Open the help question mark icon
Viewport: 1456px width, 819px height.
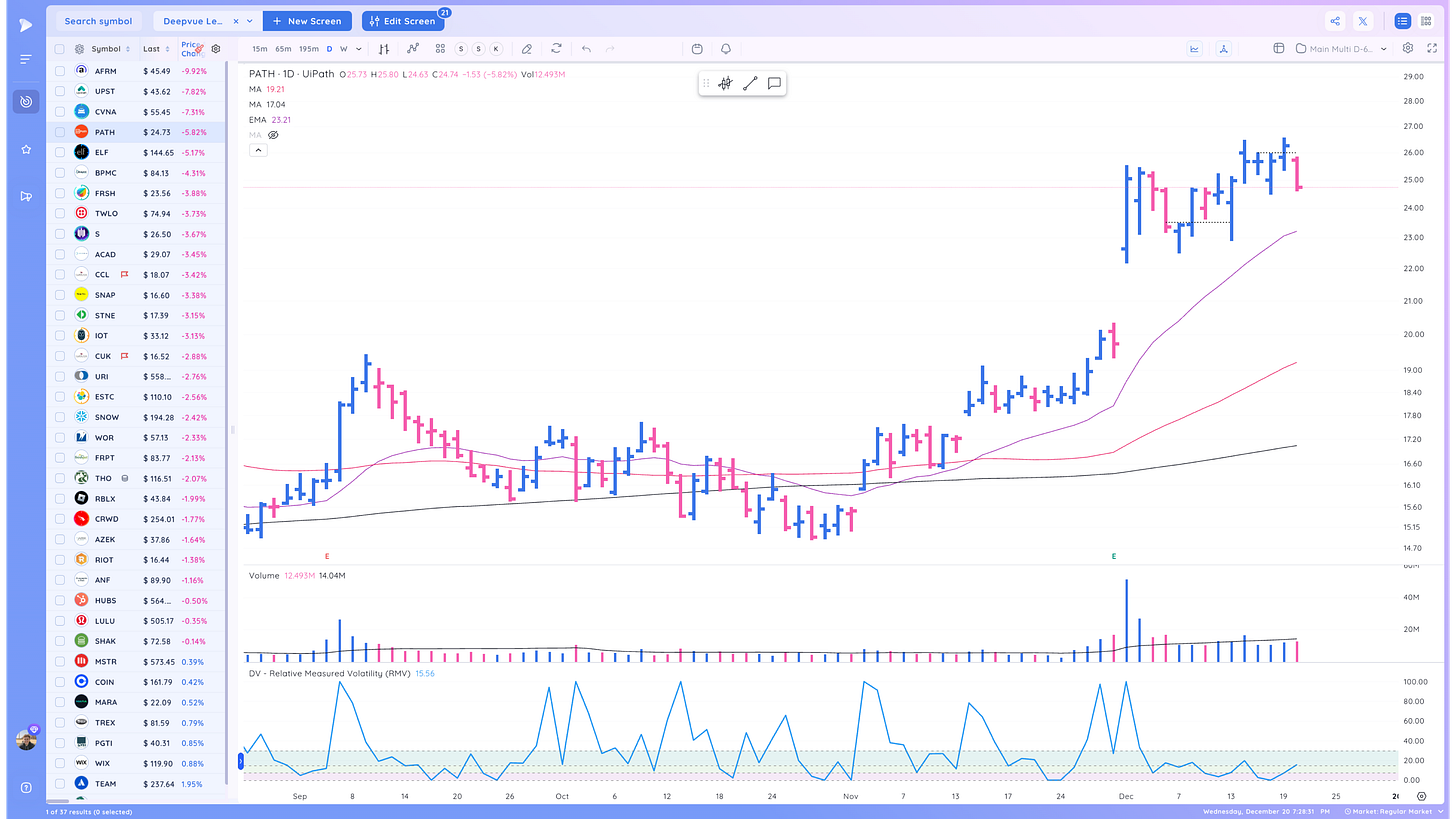[x=26, y=787]
